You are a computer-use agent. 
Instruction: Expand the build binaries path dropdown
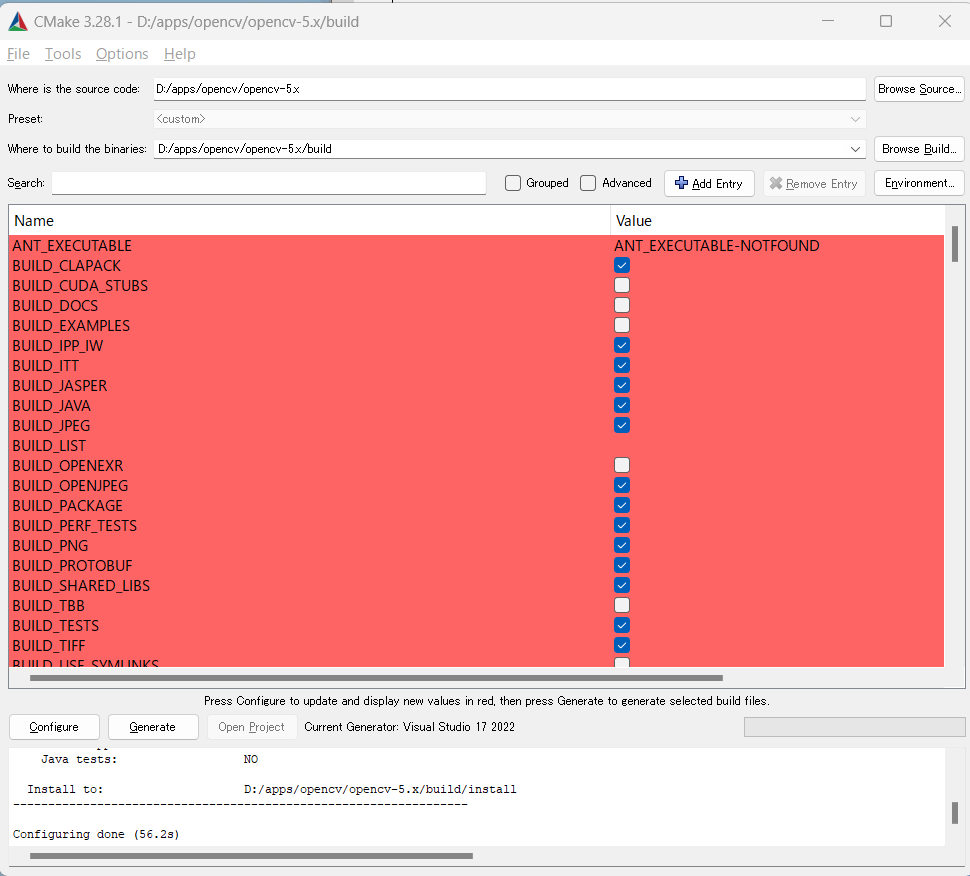[x=855, y=149]
